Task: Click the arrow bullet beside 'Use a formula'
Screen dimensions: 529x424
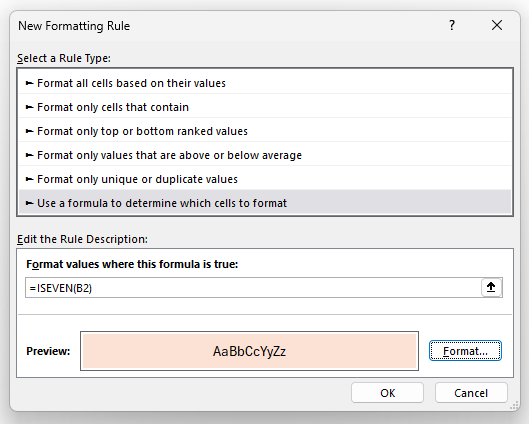Action: point(30,203)
